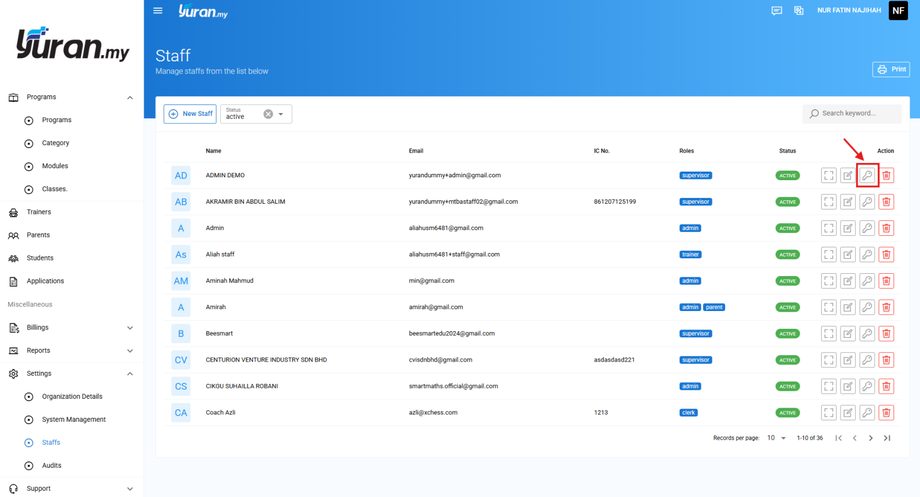Click the New Staff button
Image resolution: width=920 pixels, height=497 pixels.
coord(190,114)
